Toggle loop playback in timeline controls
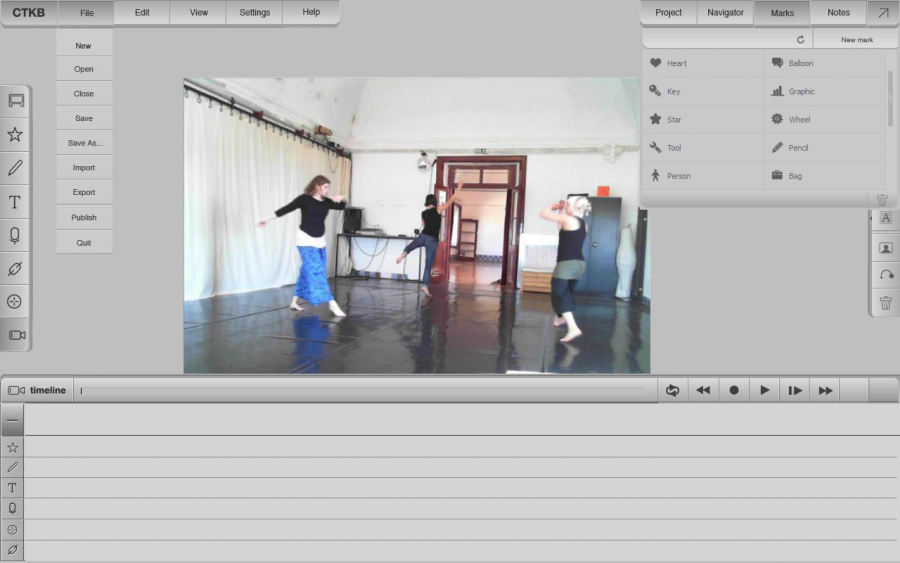Viewport: 900px width, 563px height. pyautogui.click(x=672, y=390)
